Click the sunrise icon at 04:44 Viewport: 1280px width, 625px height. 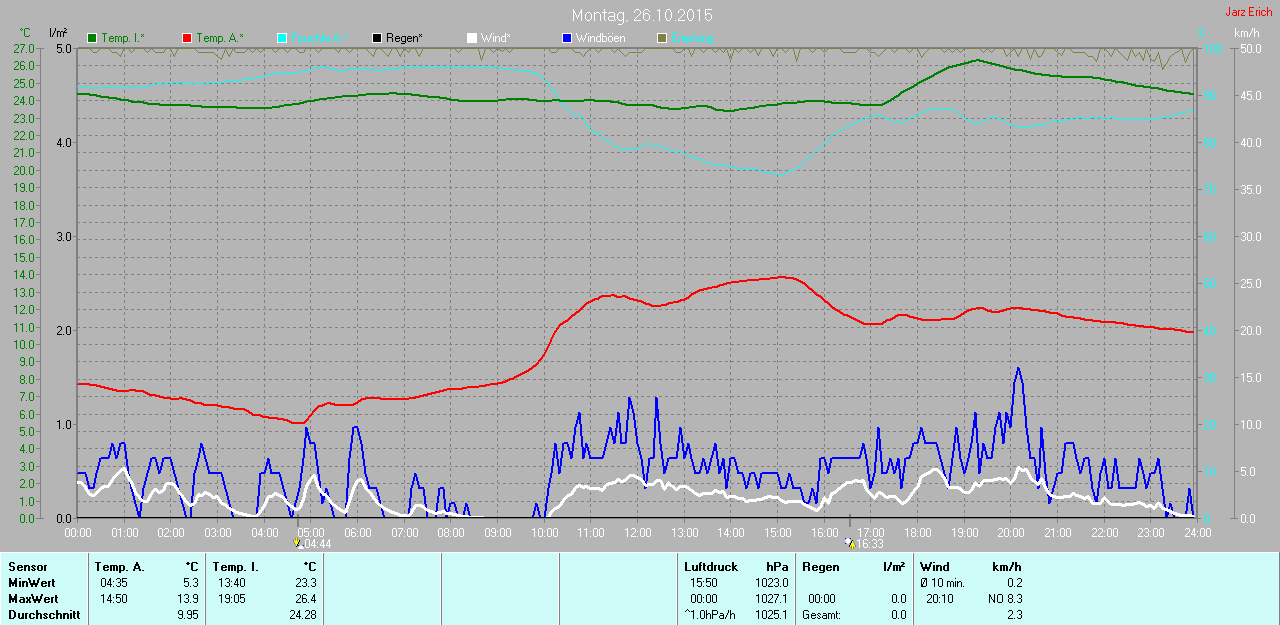297,544
